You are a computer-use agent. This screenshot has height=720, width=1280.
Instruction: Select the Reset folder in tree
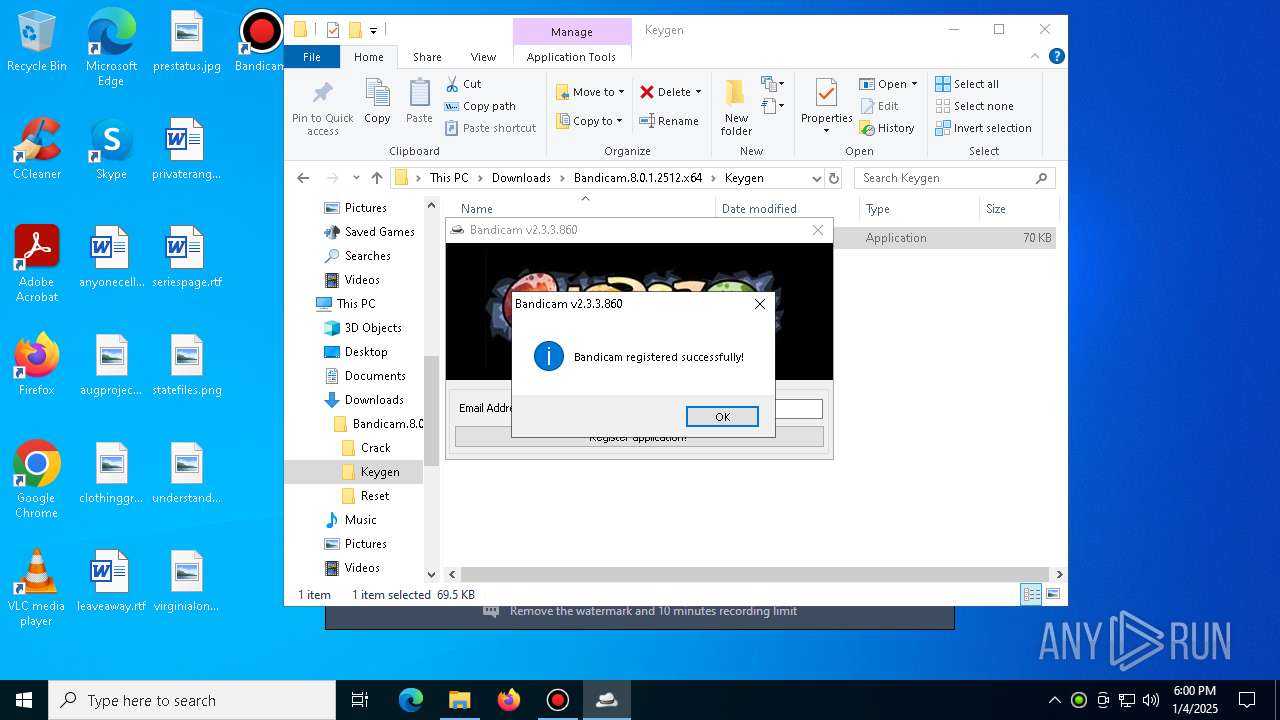[375, 496]
